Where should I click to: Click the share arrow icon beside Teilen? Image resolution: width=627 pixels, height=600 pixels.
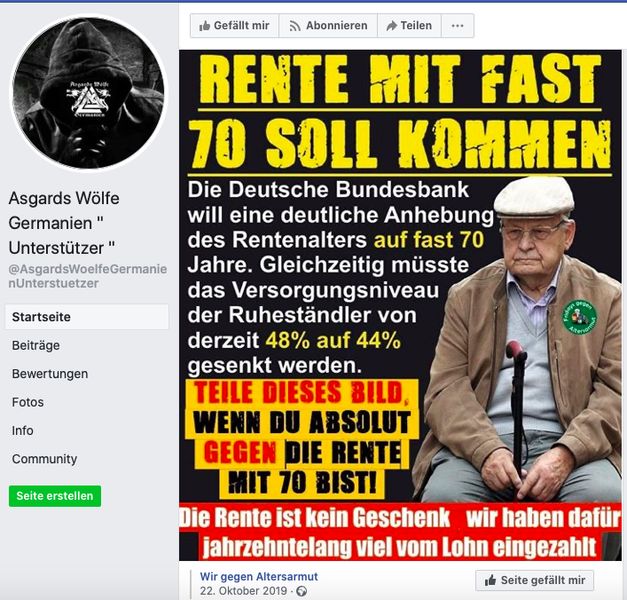click(x=391, y=26)
